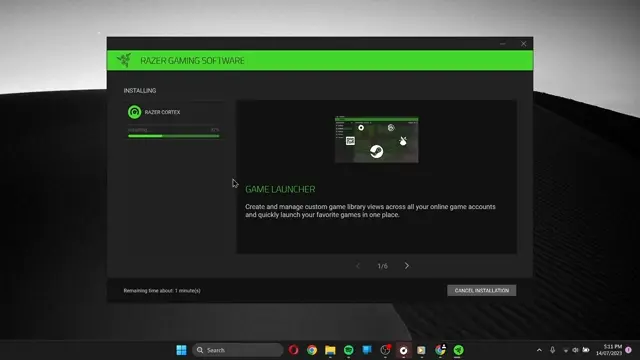Open first Google Chrome taskbar icon
This screenshot has height=360, width=640.
[x=312, y=350]
